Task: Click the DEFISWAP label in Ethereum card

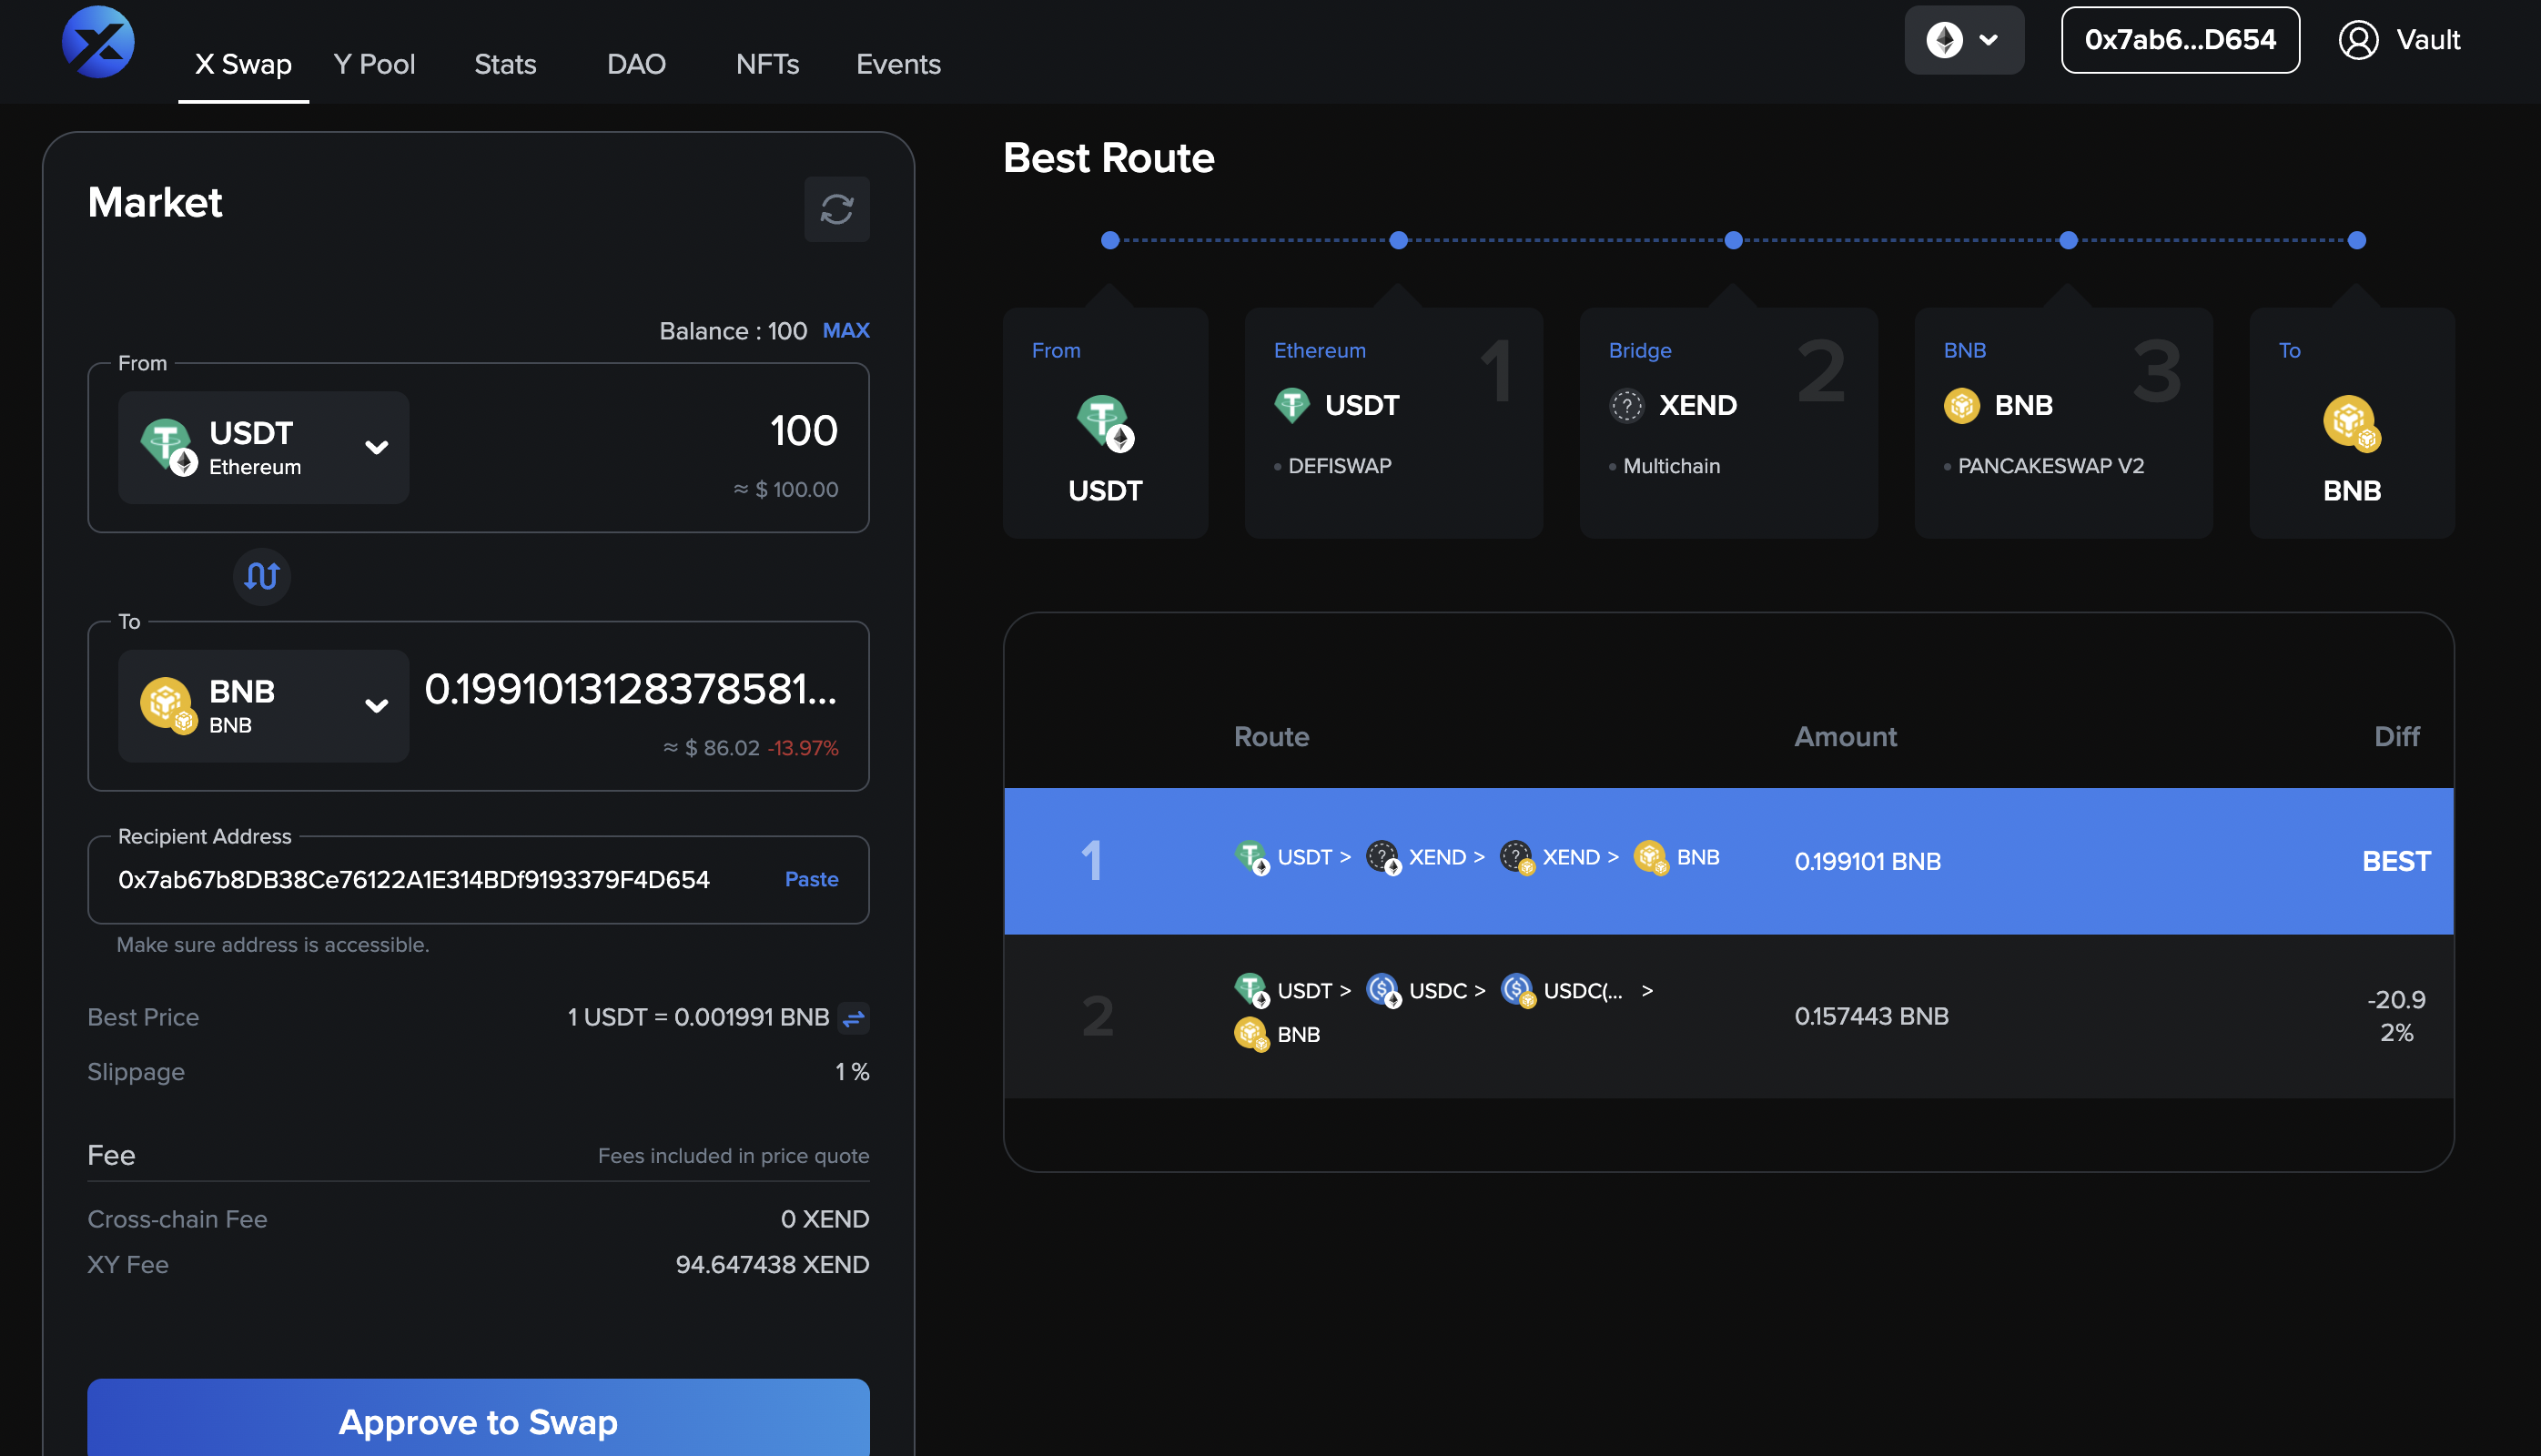Action: coord(1339,466)
